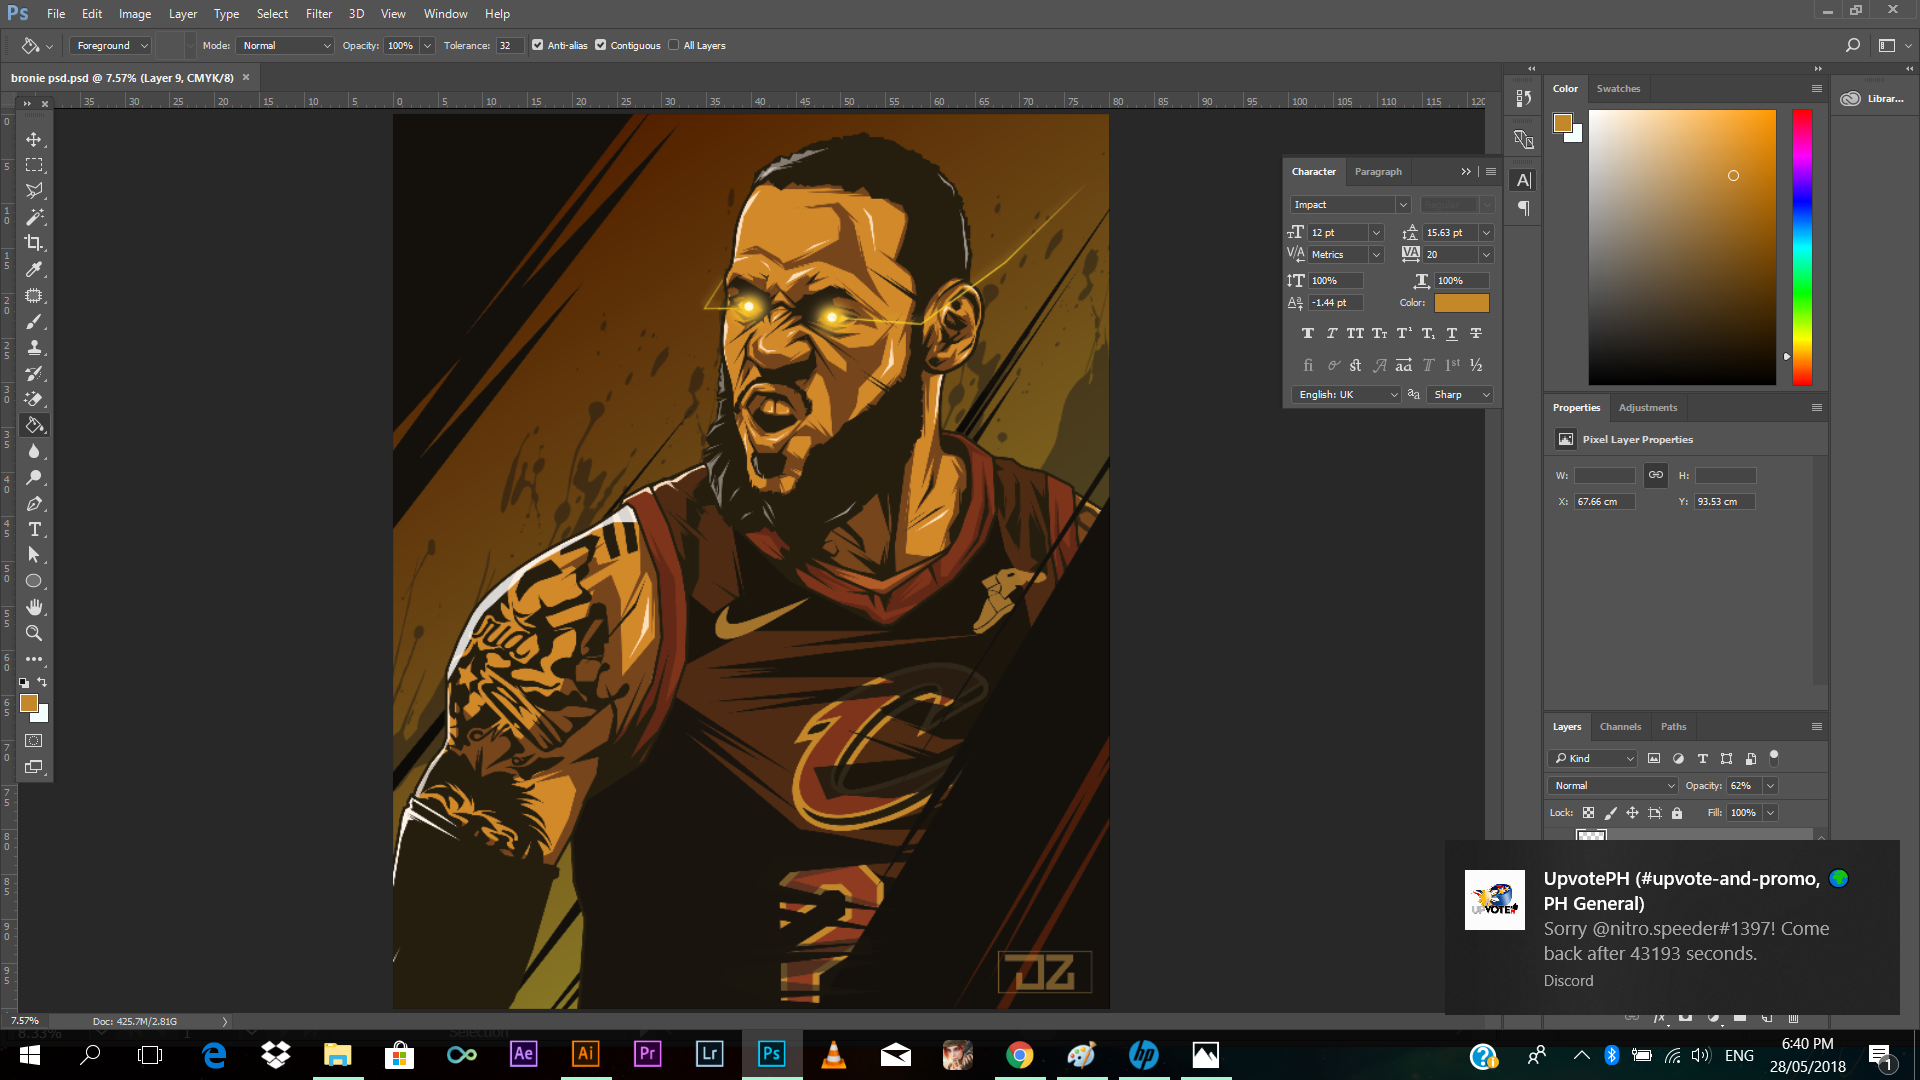1920x1080 pixels.
Task: Select the Horizontal Type tool
Action: click(x=34, y=529)
